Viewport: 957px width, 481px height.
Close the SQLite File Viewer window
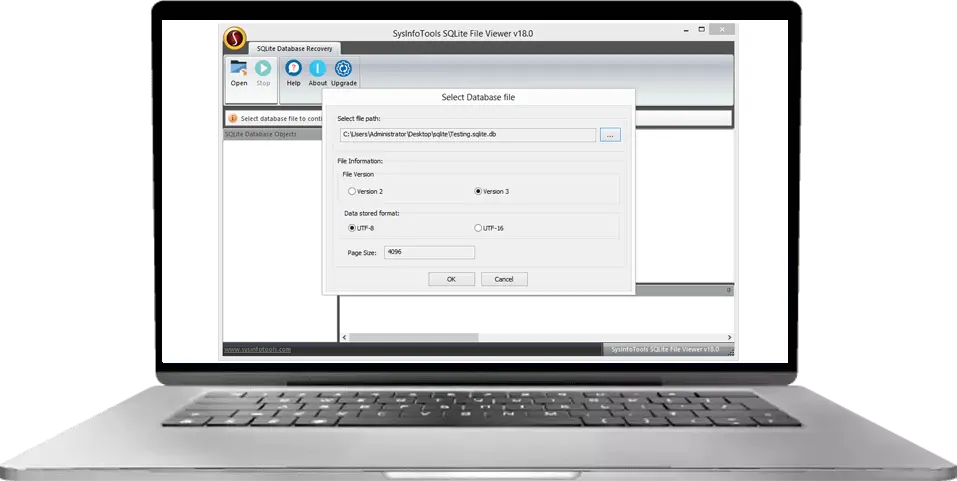[722, 29]
